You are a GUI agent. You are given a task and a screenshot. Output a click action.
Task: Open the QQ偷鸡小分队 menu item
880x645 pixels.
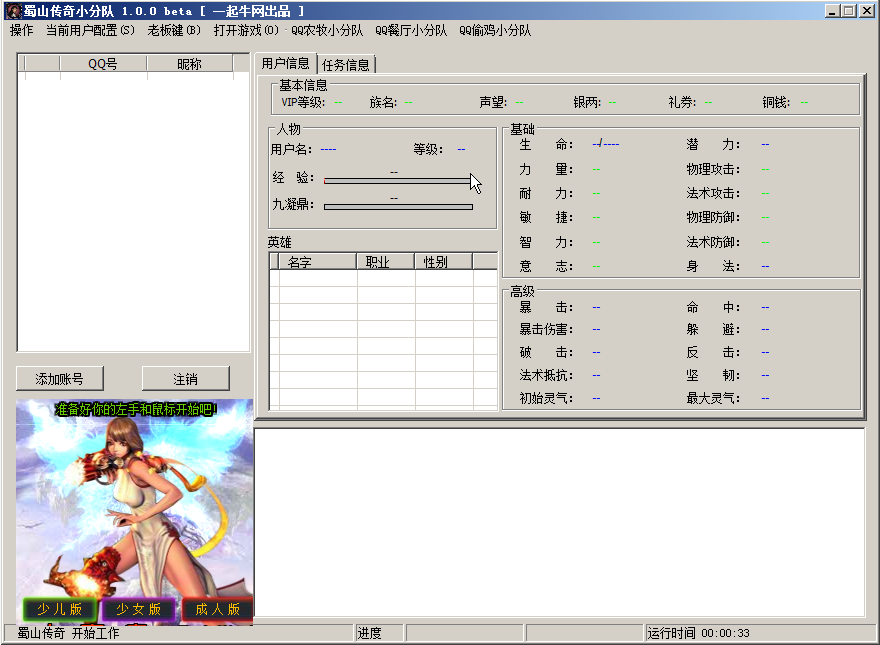tap(495, 30)
